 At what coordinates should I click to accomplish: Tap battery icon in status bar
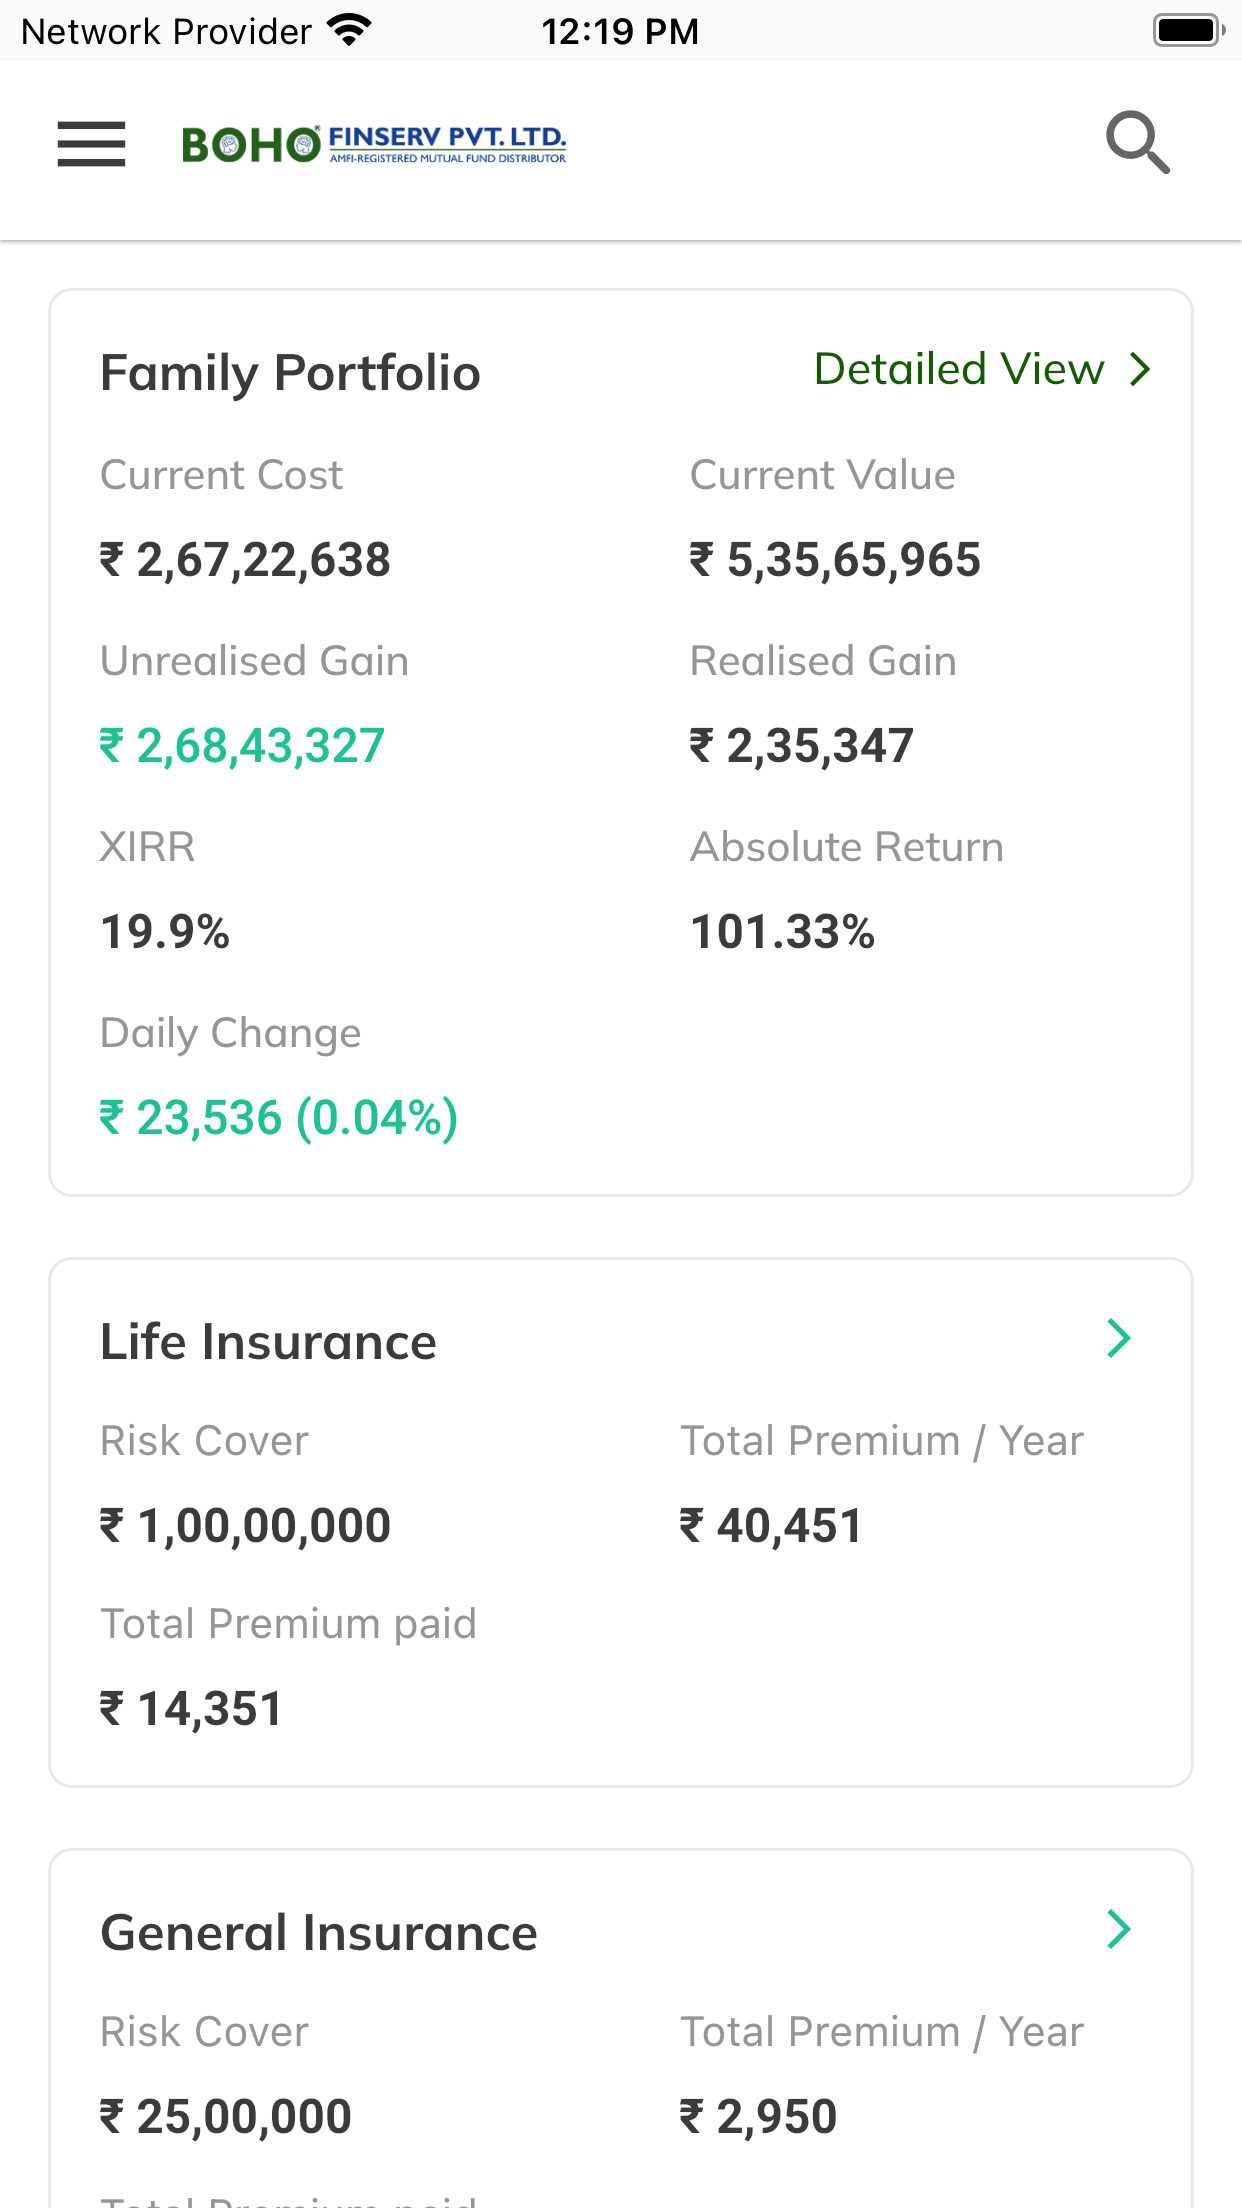coord(1187,30)
